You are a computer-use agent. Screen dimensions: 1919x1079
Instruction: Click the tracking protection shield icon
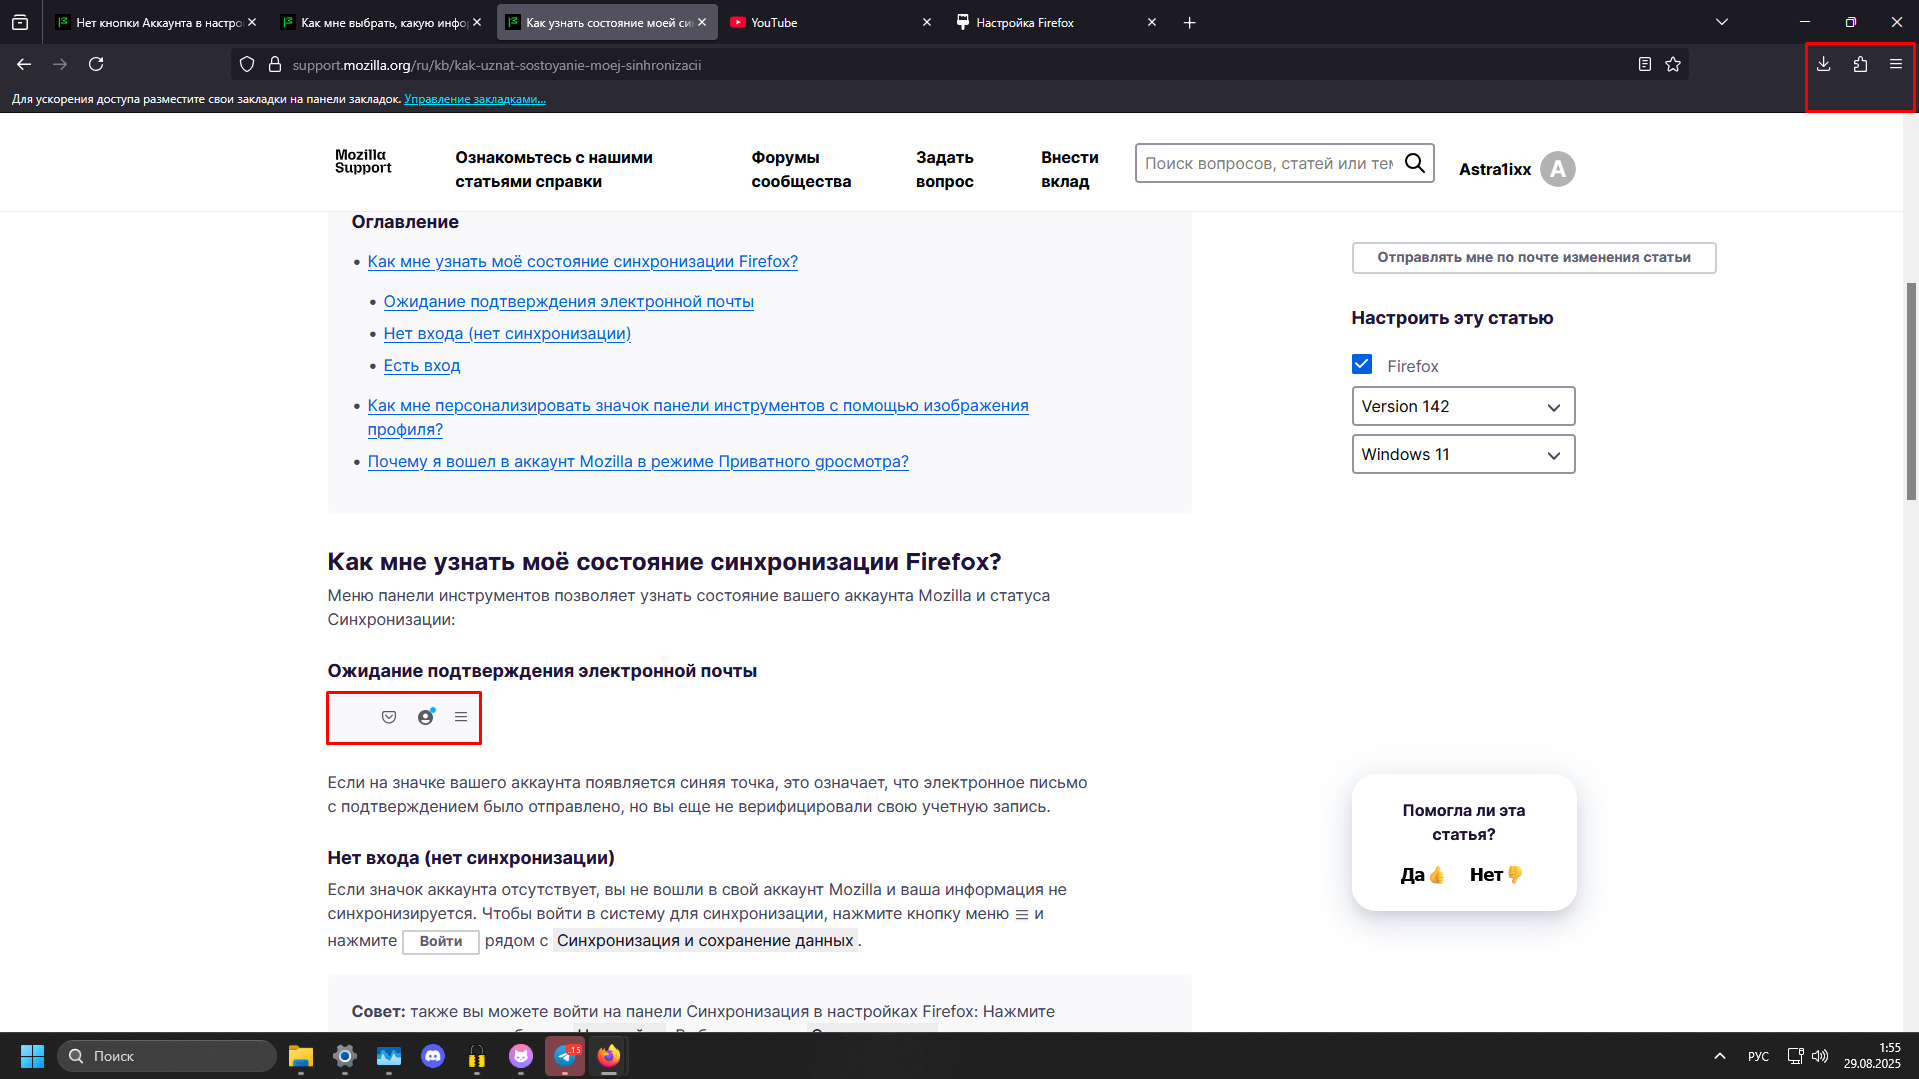point(247,65)
